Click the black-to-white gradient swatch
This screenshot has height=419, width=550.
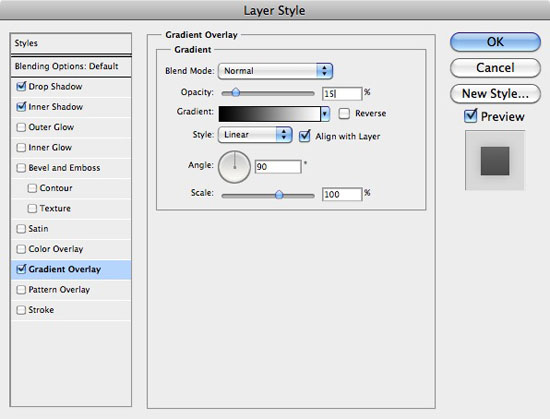(269, 114)
